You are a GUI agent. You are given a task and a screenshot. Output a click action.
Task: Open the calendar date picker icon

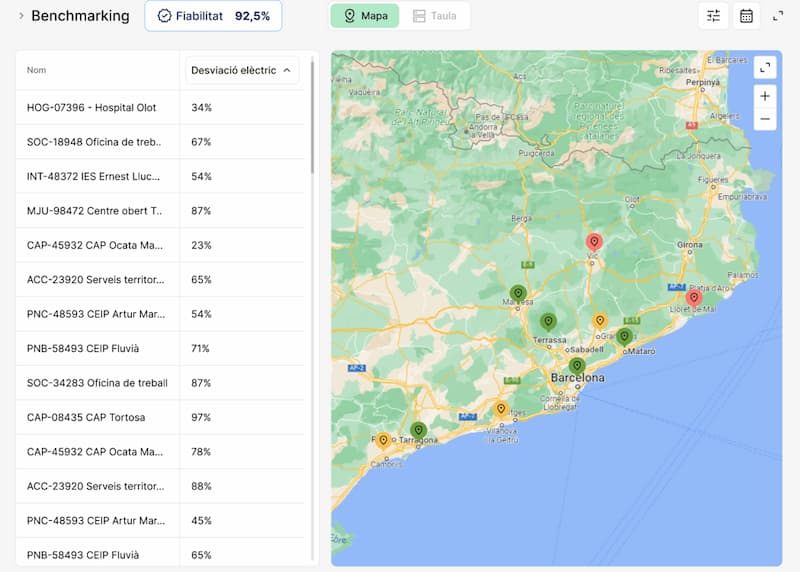pos(746,16)
